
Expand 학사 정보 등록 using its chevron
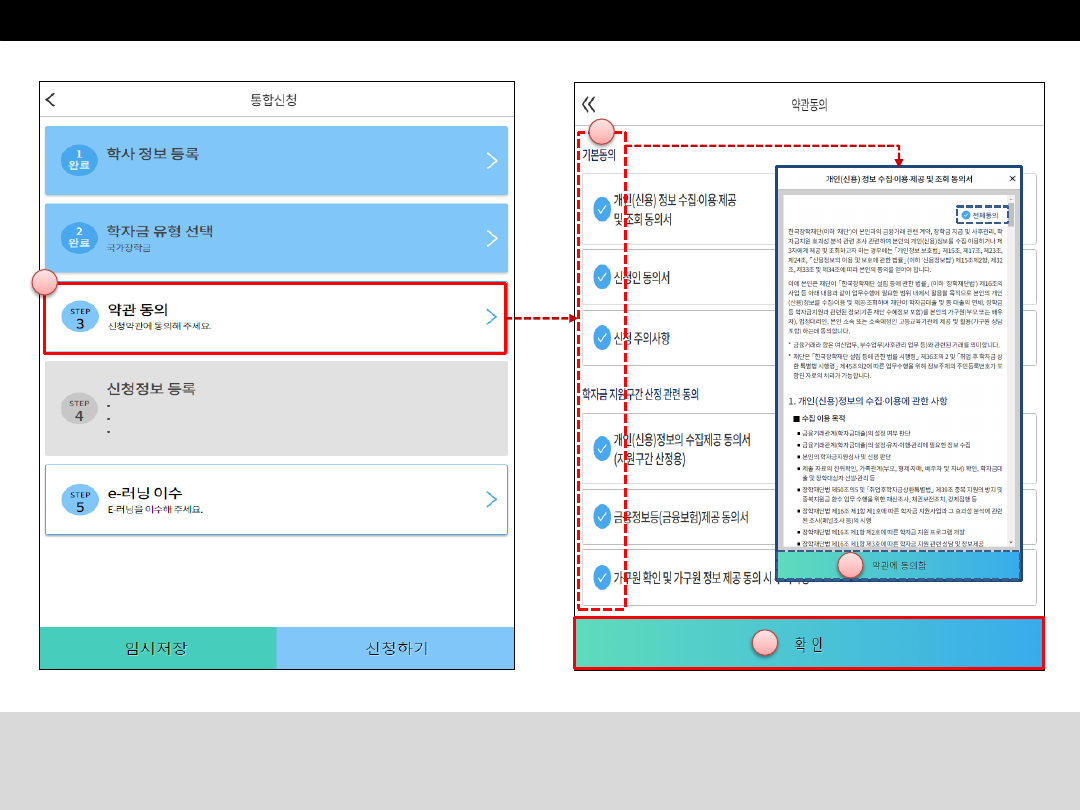[x=491, y=160]
